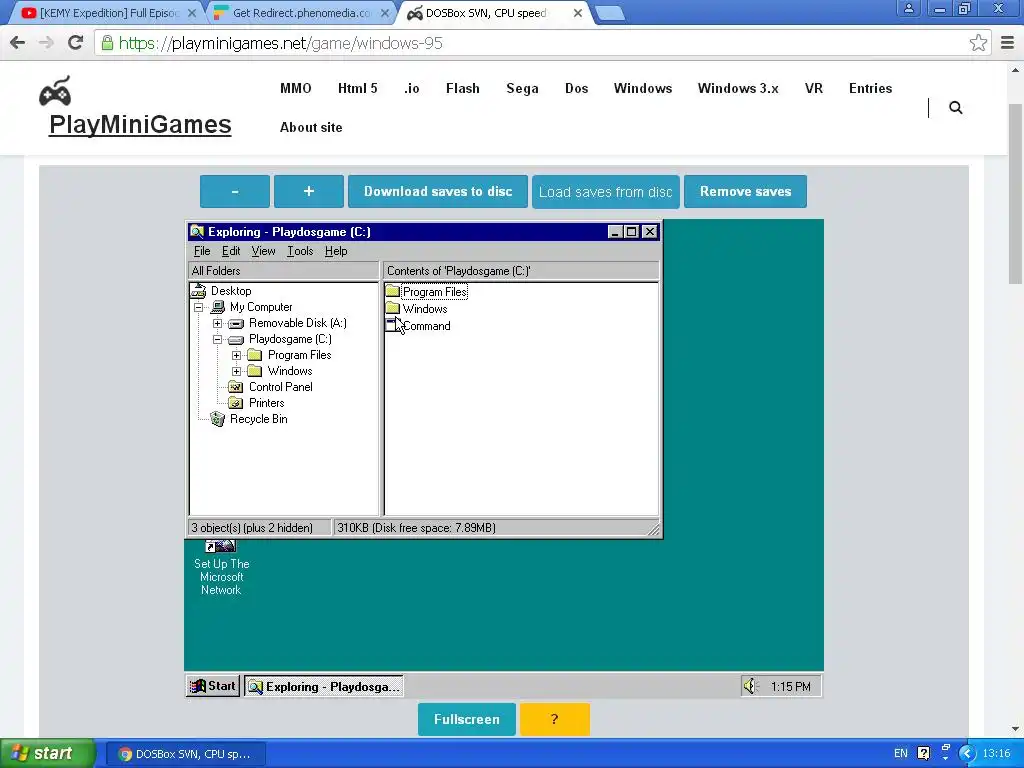Click the Control Panel folder icon
1024x768 pixels.
pos(236,387)
